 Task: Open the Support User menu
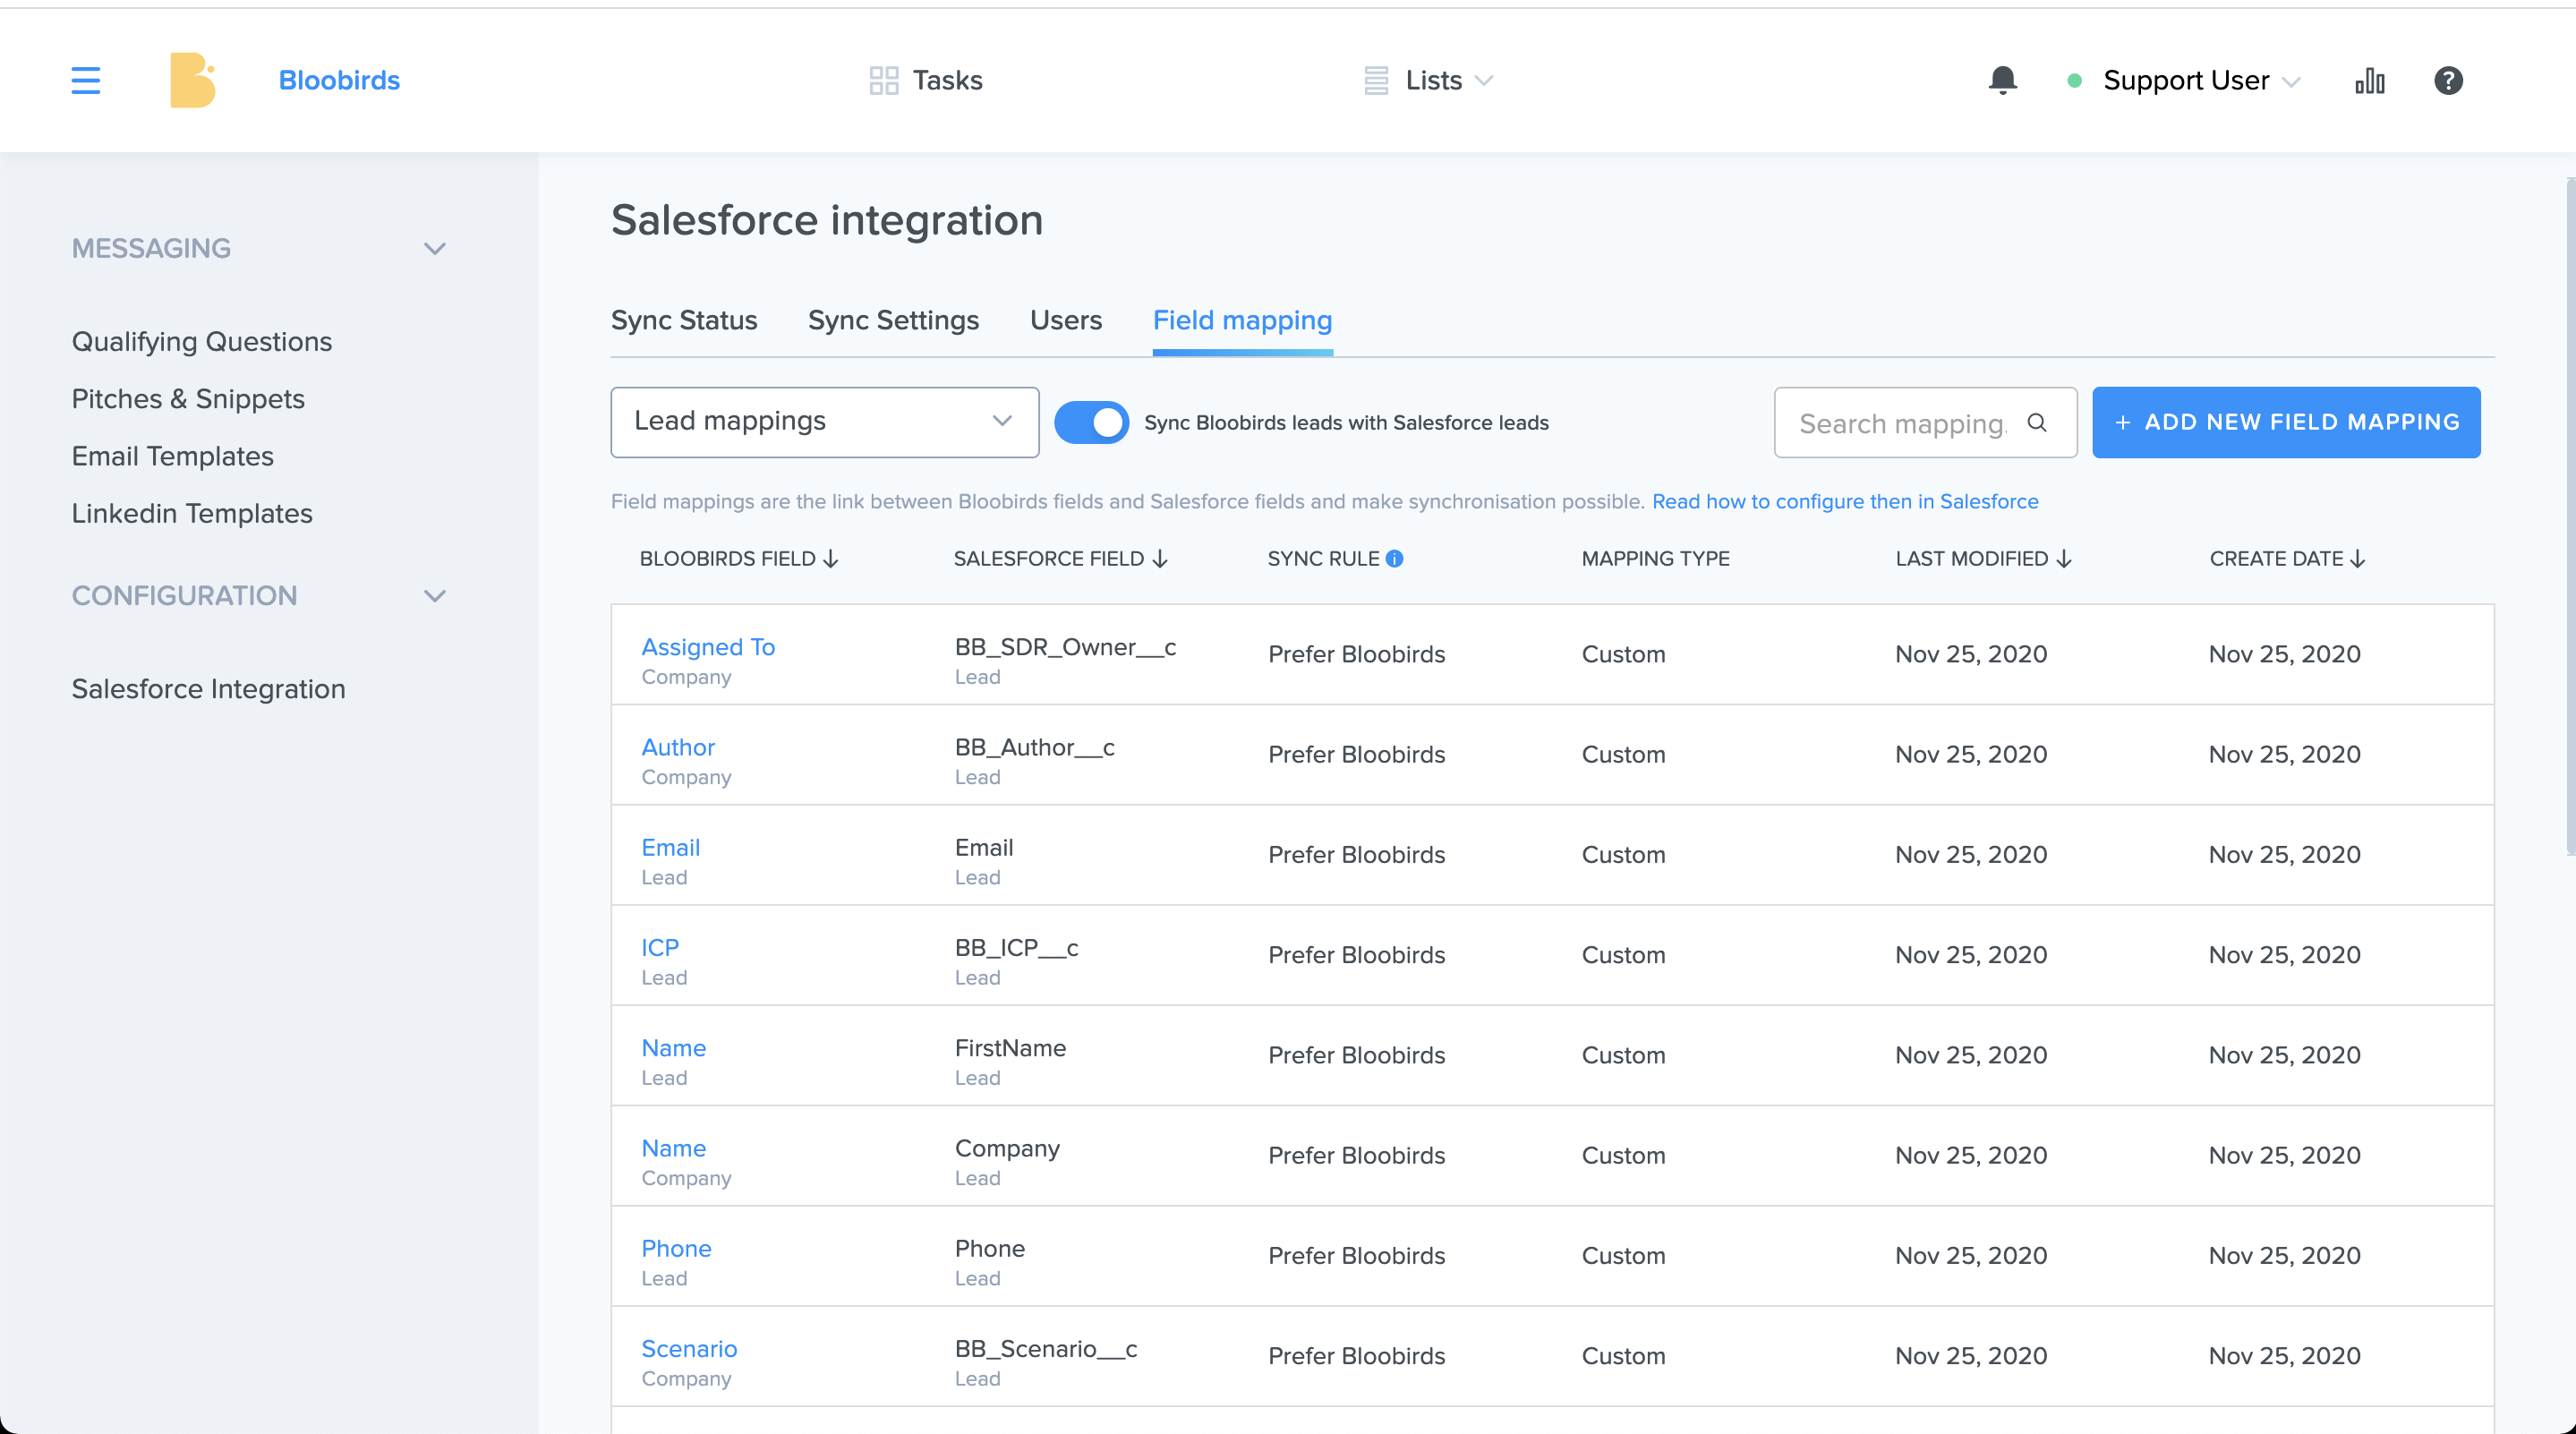2201,80
